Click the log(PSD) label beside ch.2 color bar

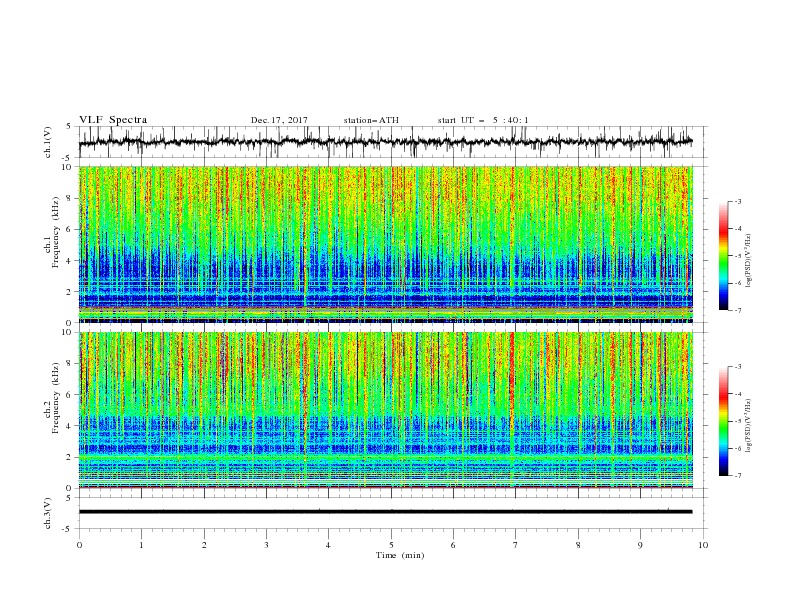[748, 426]
